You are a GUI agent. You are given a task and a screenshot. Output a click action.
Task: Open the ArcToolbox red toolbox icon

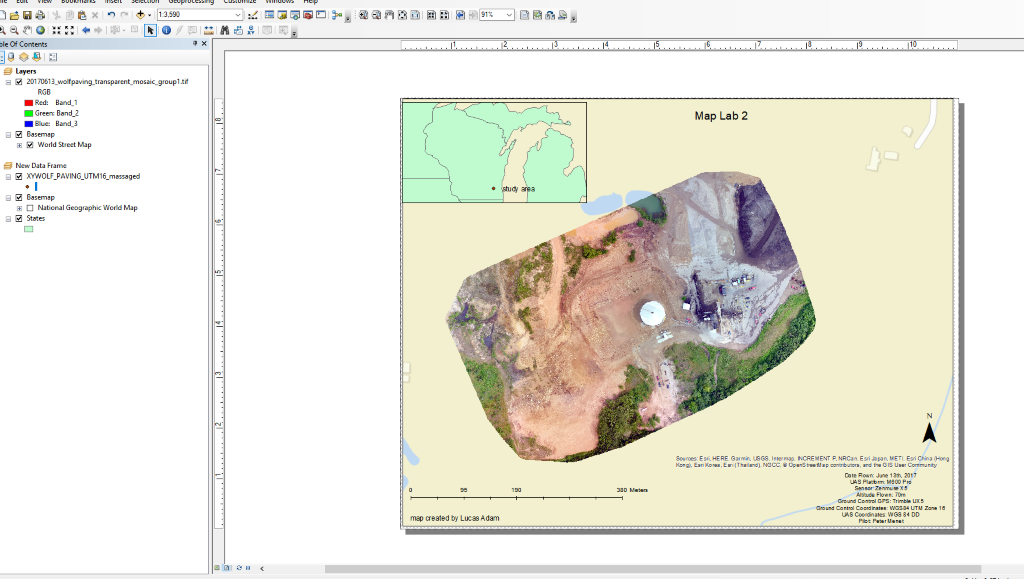308,15
